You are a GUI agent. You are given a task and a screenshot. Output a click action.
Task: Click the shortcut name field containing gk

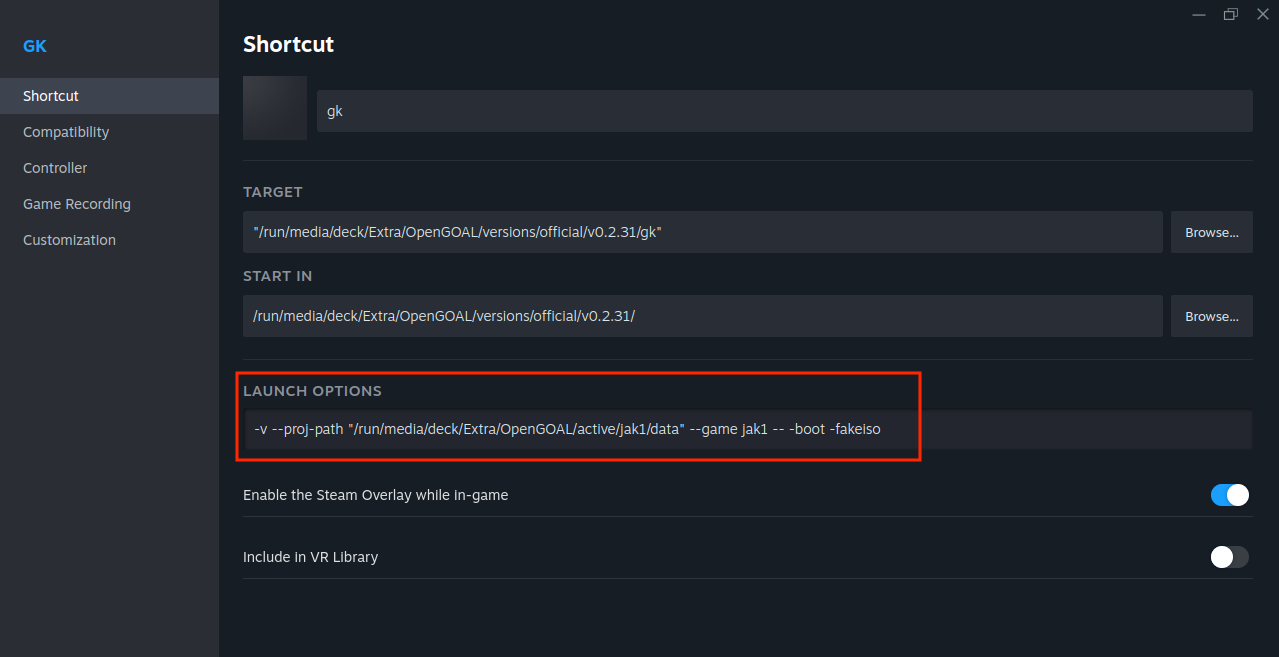[x=784, y=111]
